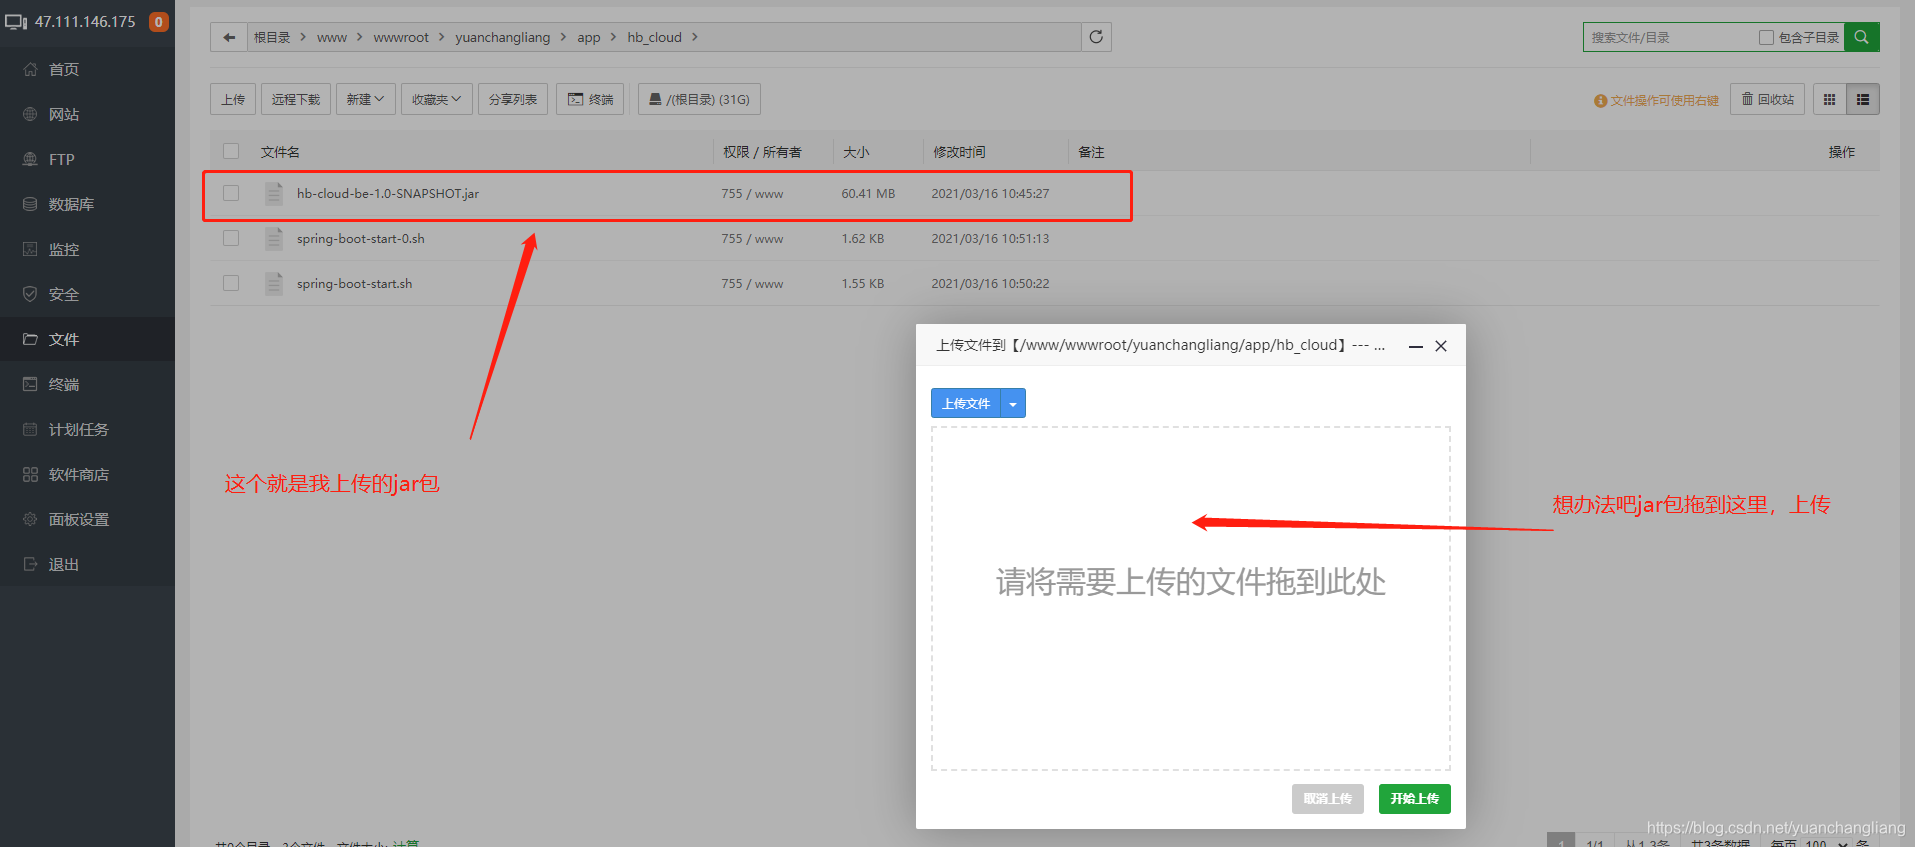Click file icon of spring-boot-start.sh
The width and height of the screenshot is (1915, 847).
274,283
